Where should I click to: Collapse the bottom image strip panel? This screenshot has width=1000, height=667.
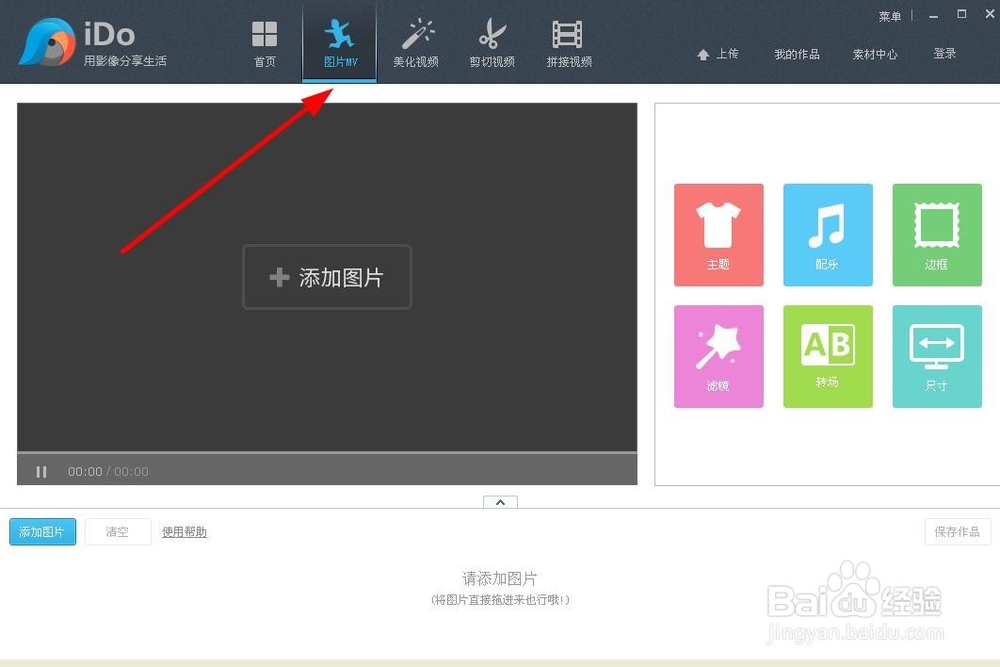coord(500,503)
